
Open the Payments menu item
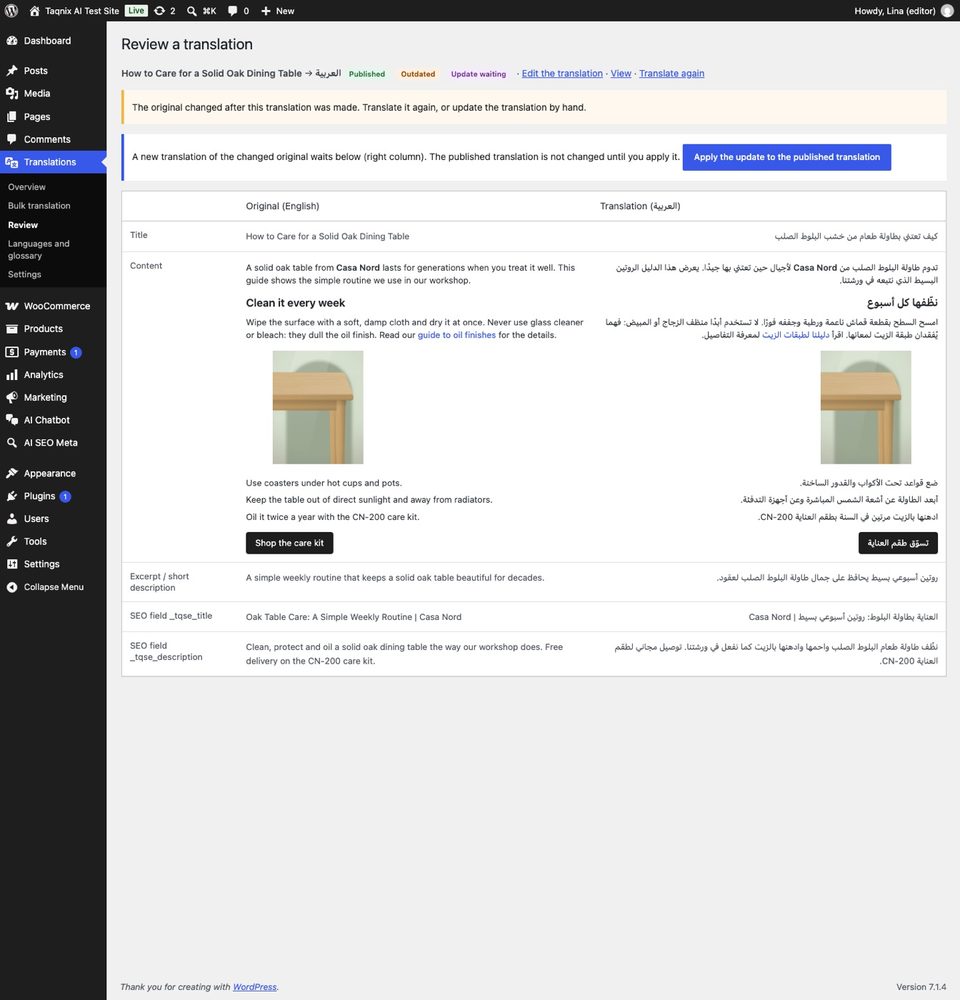tap(54, 352)
